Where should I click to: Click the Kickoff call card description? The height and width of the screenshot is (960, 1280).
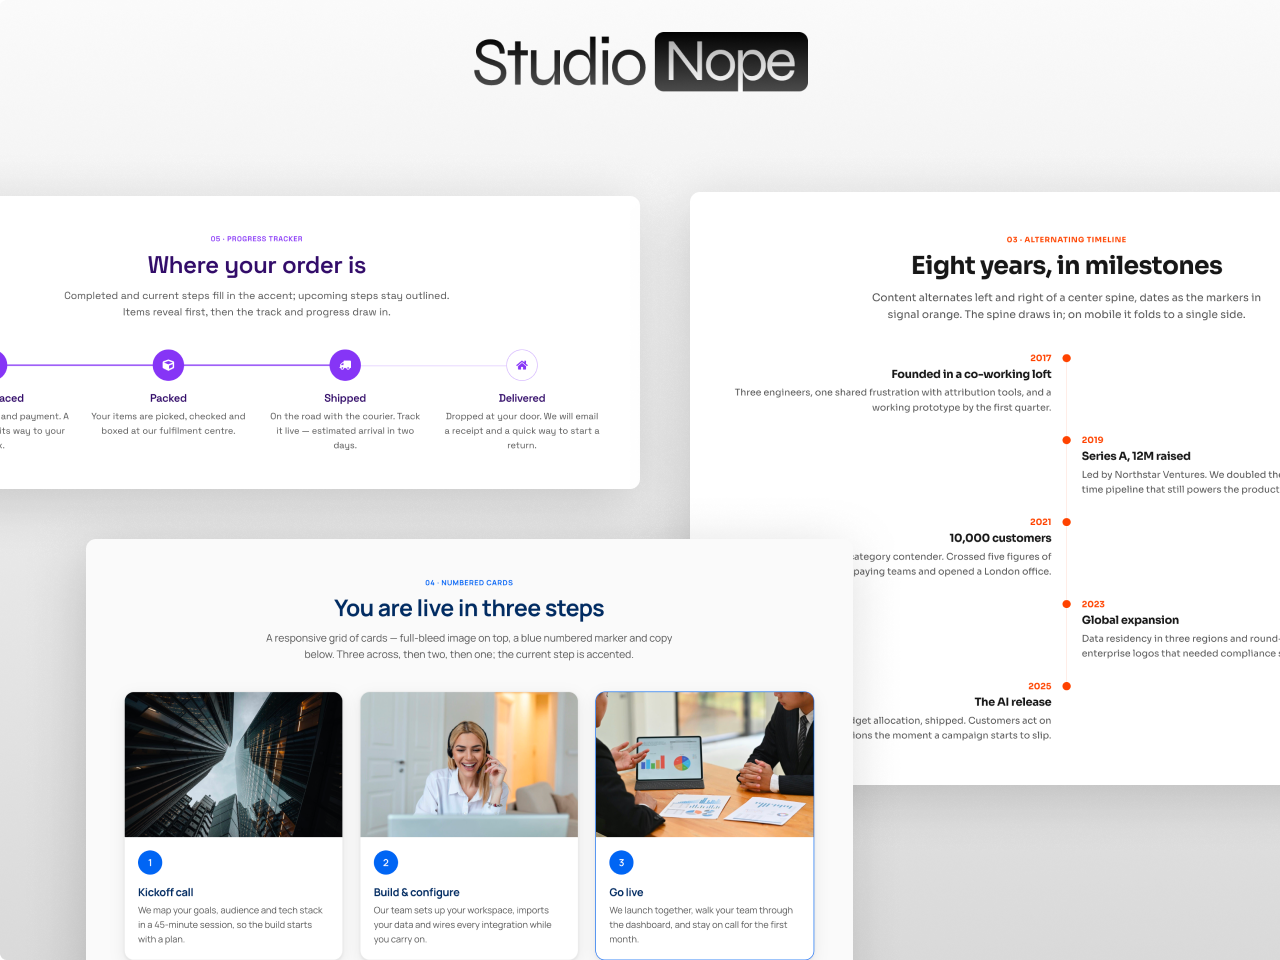coord(230,925)
